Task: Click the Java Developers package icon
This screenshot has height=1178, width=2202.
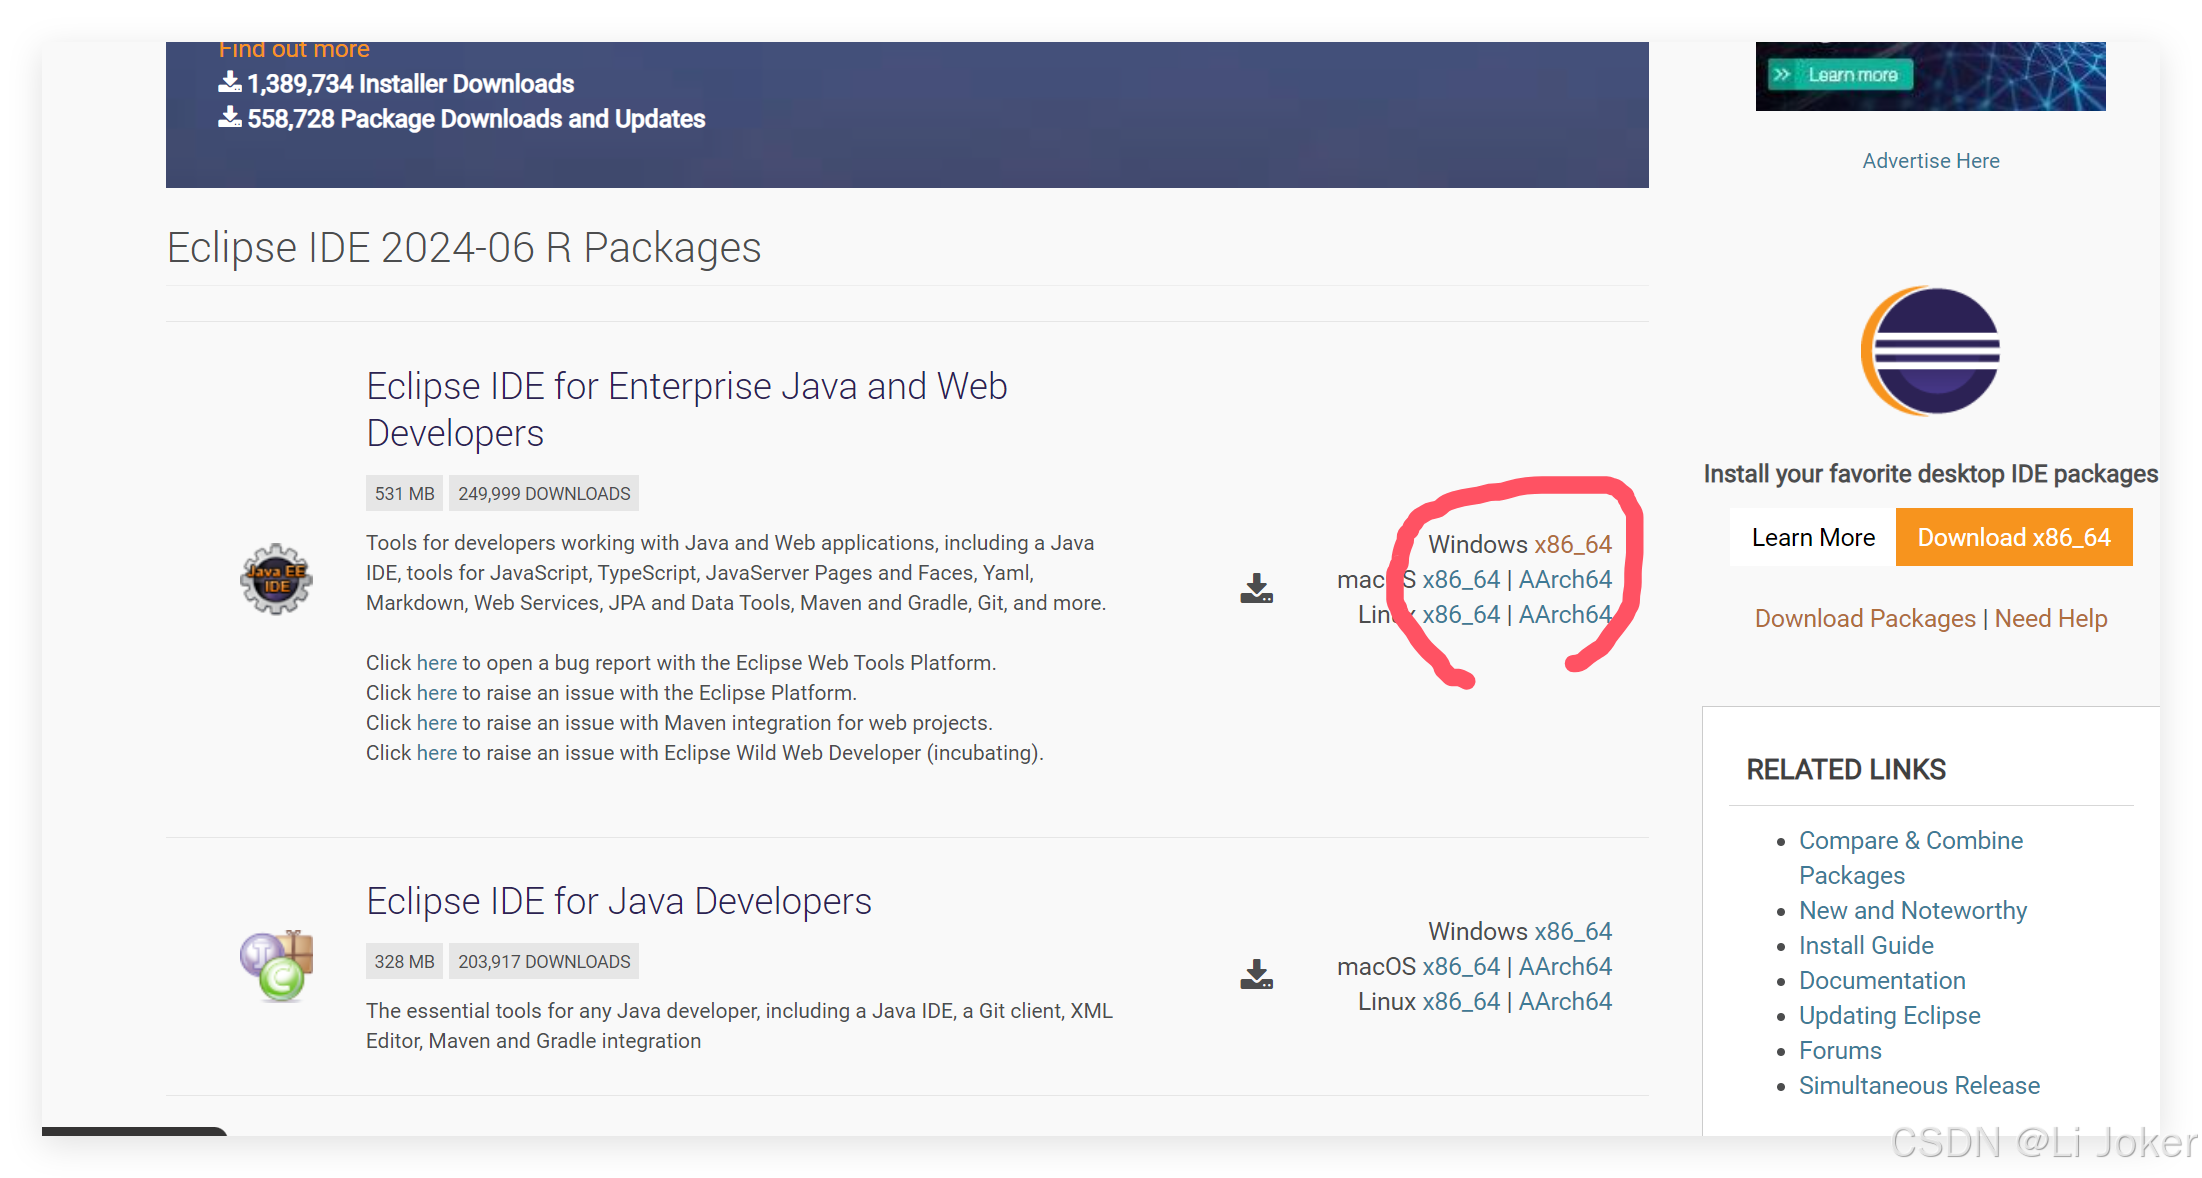Action: tap(276, 965)
